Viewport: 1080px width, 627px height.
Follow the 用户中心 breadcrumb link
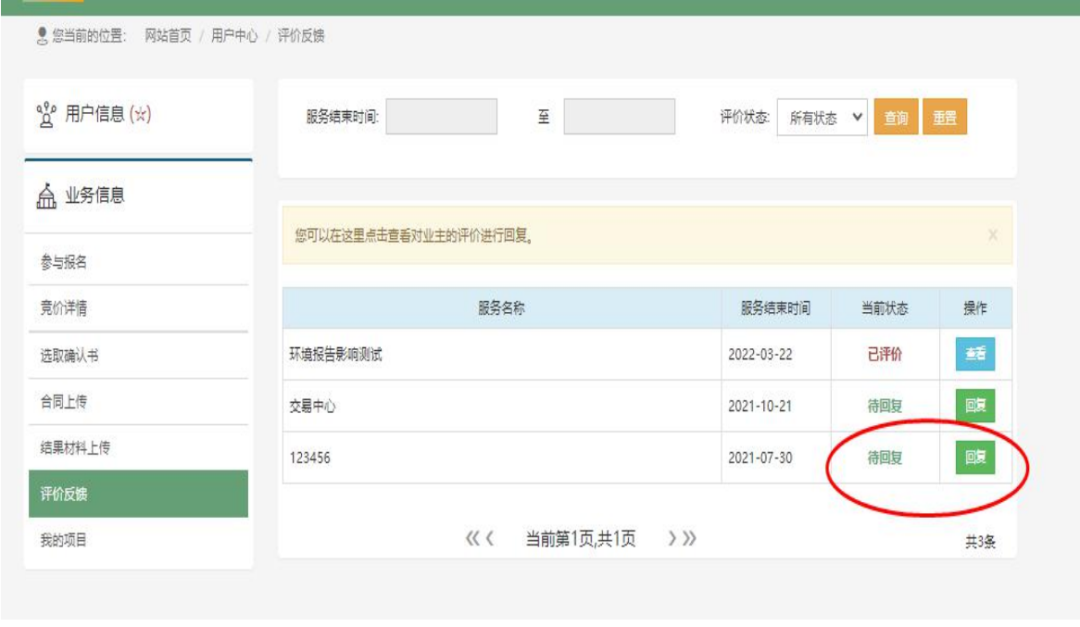[x=234, y=36]
